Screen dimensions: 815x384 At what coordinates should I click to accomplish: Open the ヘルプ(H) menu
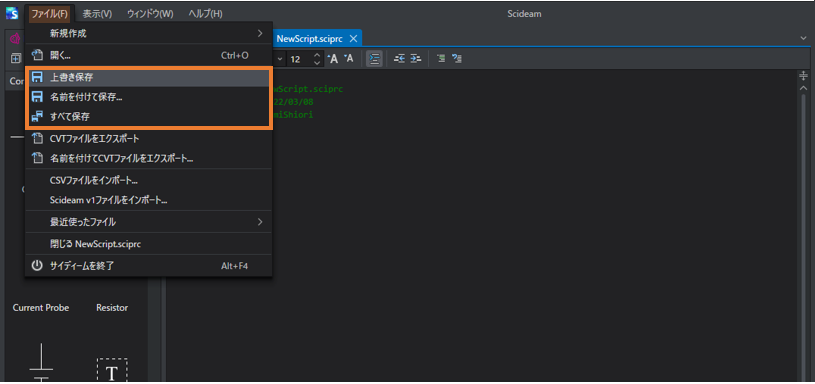(205, 14)
